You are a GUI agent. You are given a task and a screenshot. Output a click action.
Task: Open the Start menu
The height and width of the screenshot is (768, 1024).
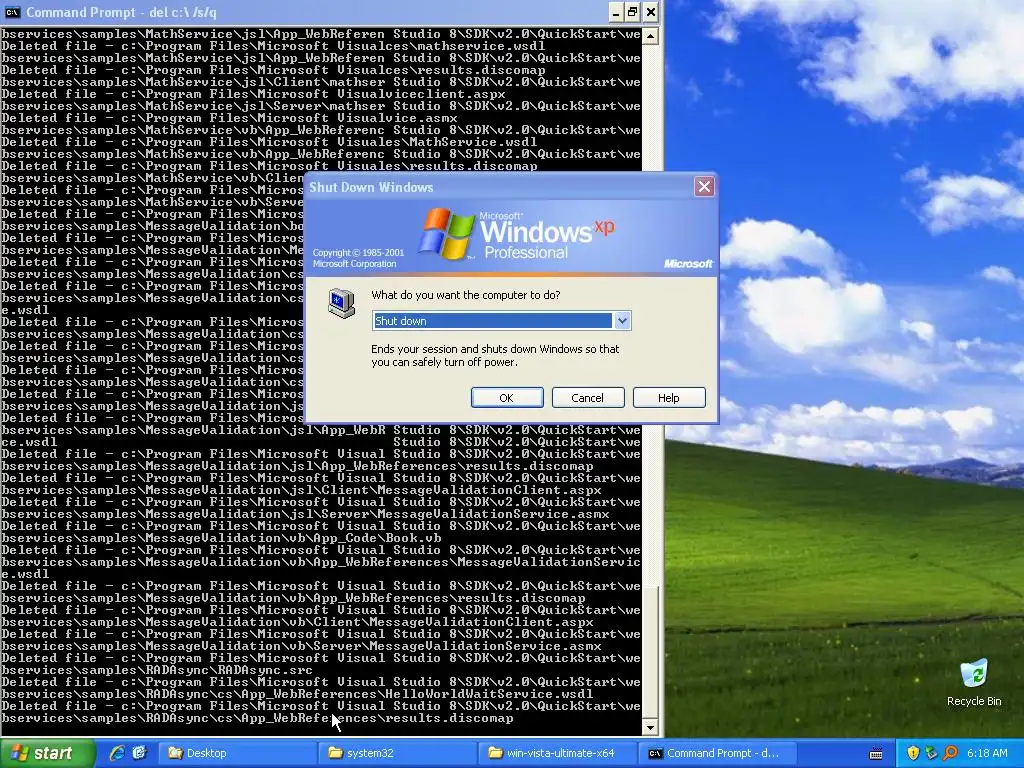tap(46, 753)
